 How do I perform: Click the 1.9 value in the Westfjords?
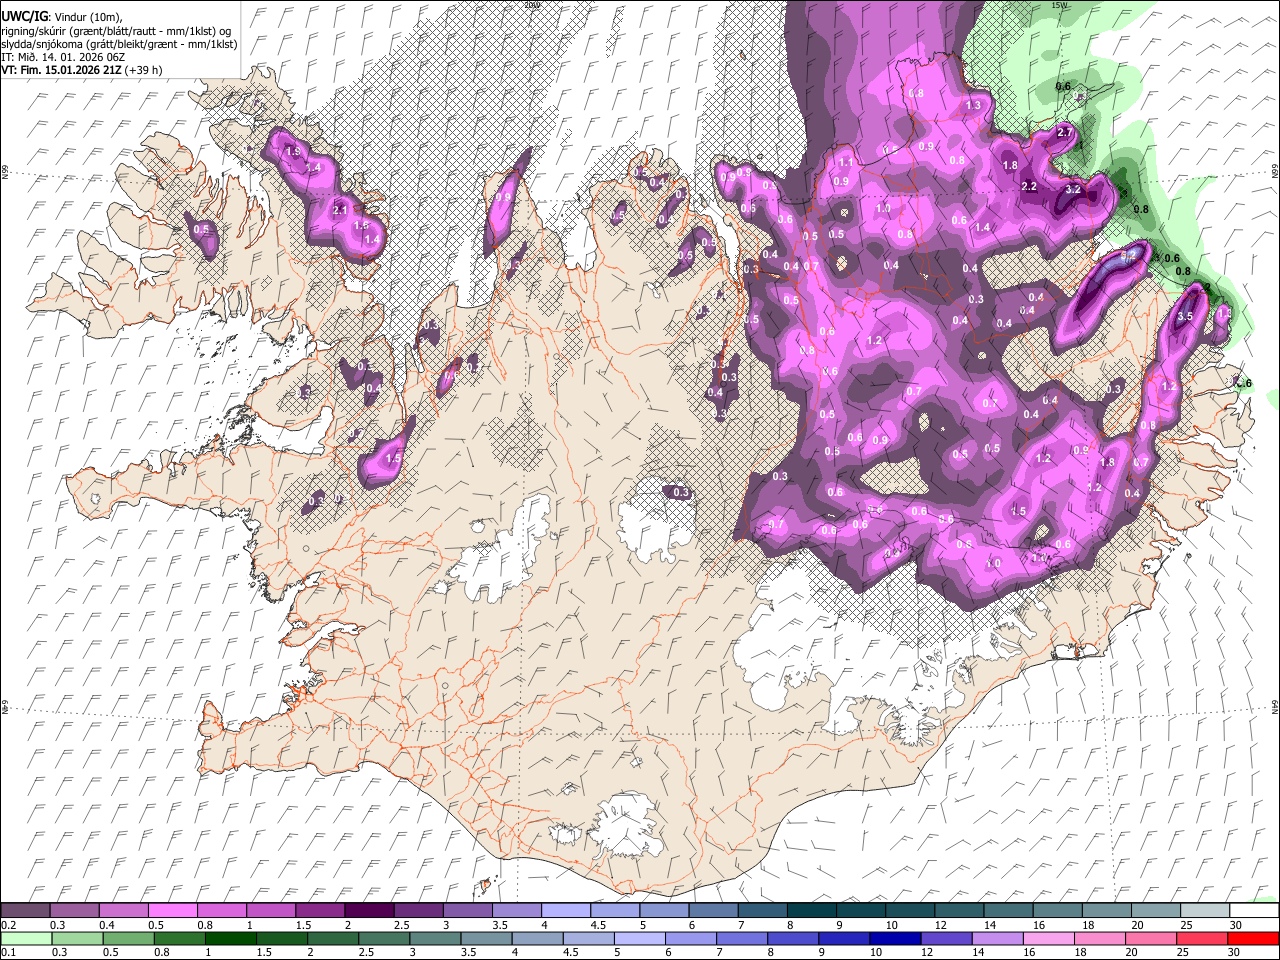point(293,151)
